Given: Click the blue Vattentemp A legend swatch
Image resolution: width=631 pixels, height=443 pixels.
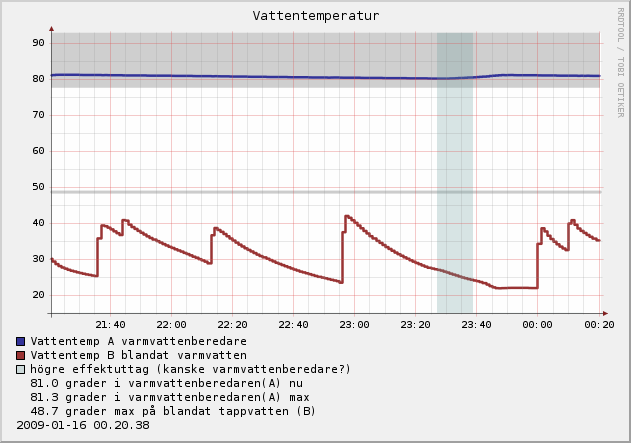Looking at the screenshot, I should (21, 341).
